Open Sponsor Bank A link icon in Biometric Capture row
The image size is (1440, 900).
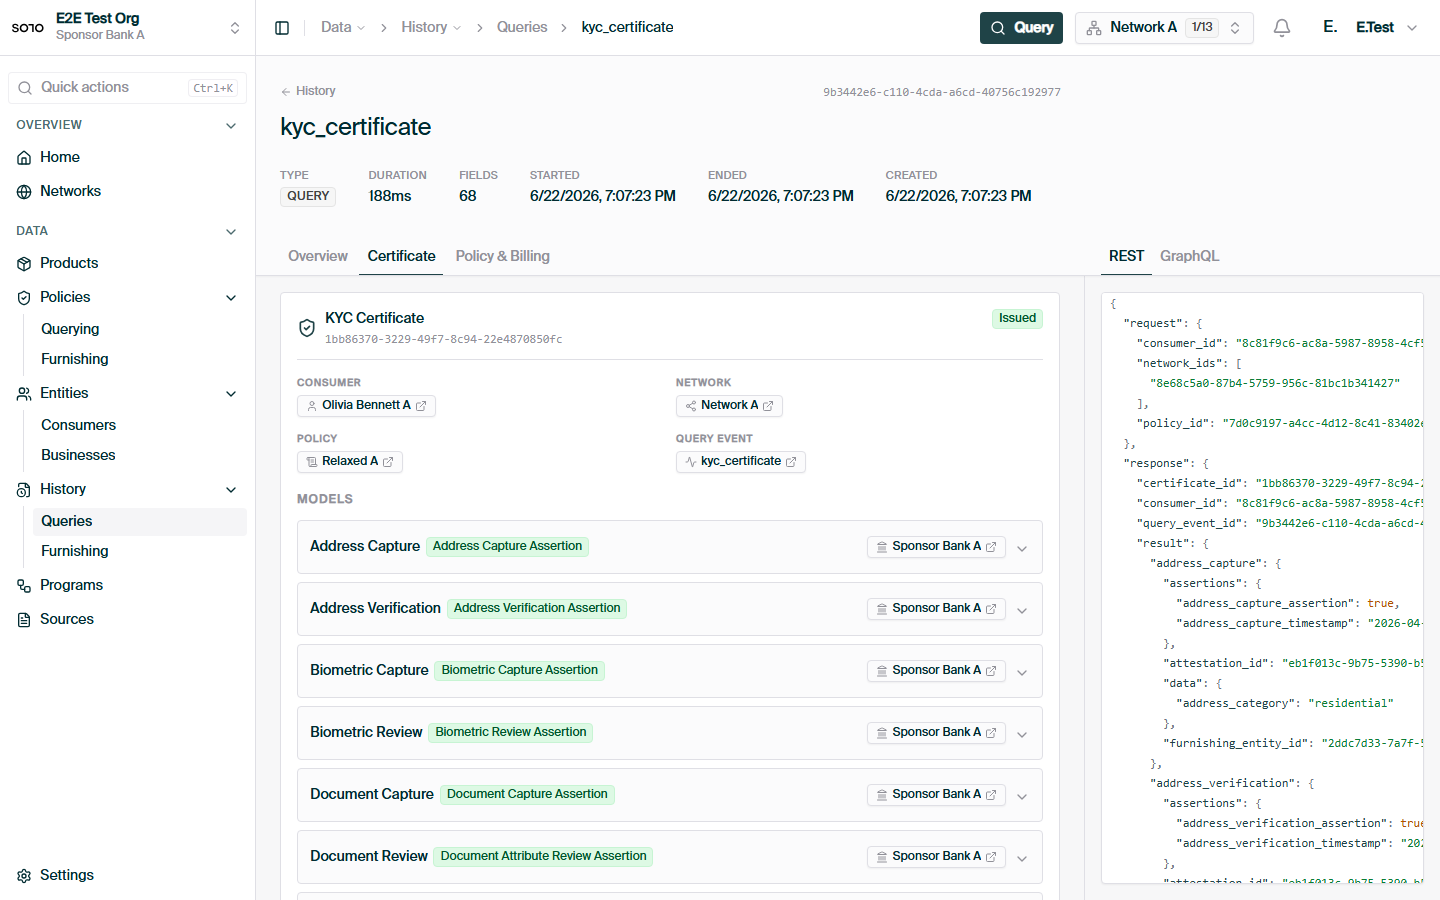tap(991, 671)
